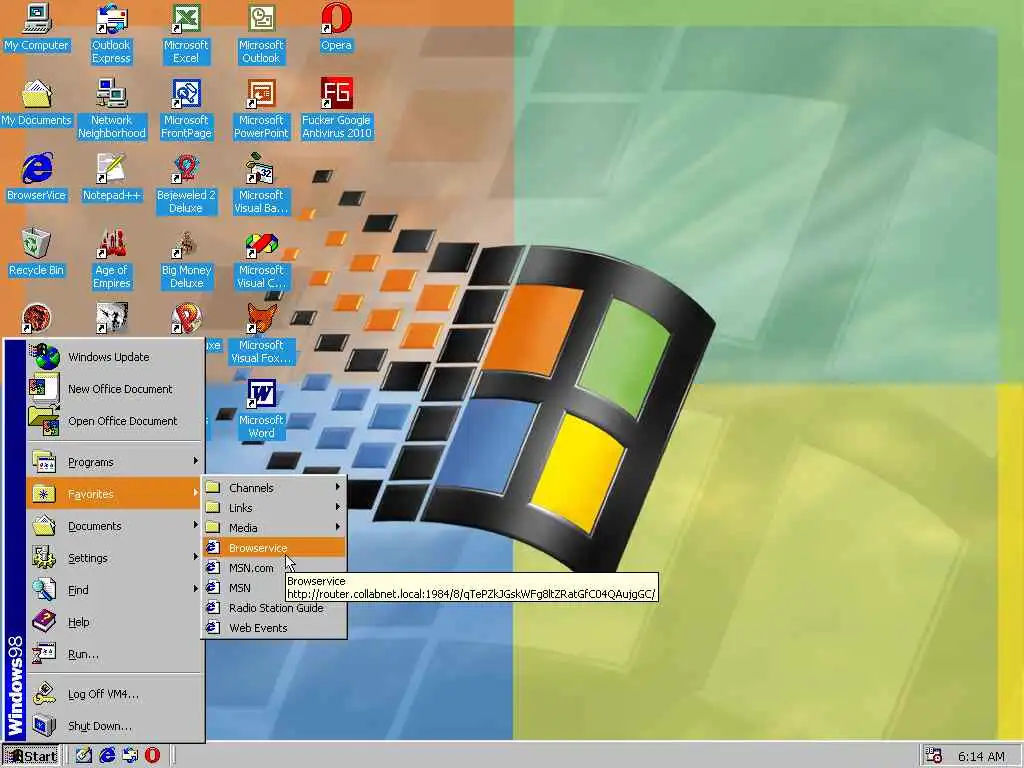Image resolution: width=1024 pixels, height=768 pixels.
Task: Click the Show Desktop quick launch icon
Action: coord(83,756)
